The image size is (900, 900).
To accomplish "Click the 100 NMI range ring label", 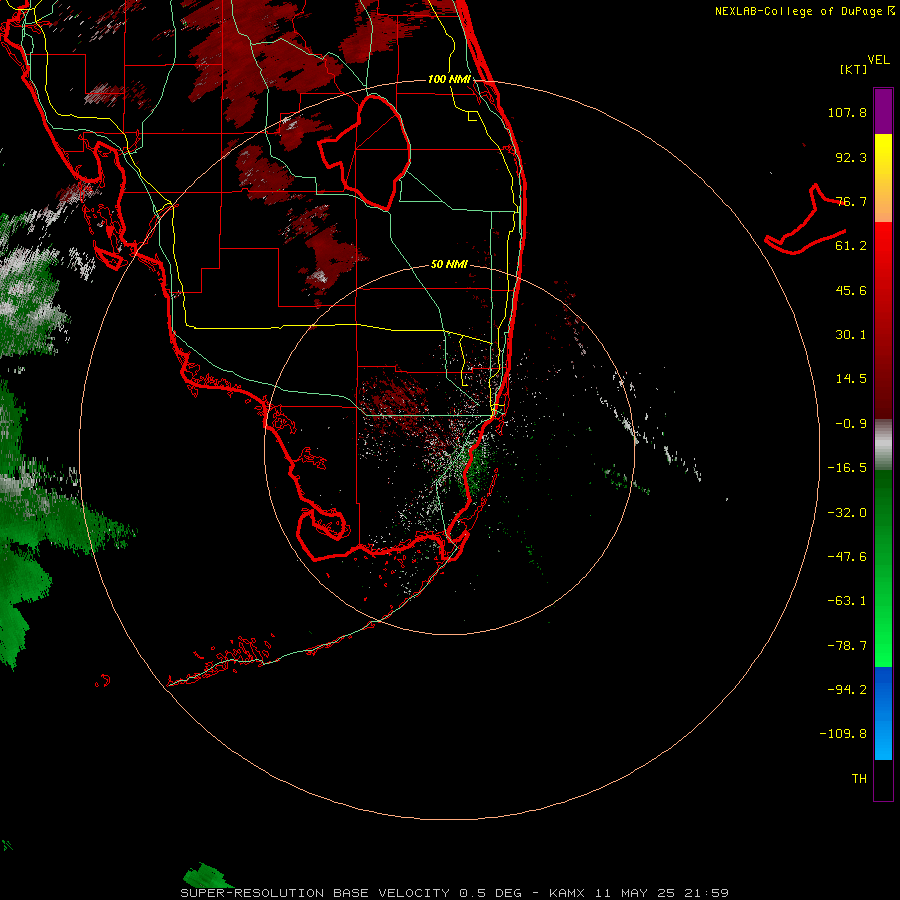I will tap(449, 79).
